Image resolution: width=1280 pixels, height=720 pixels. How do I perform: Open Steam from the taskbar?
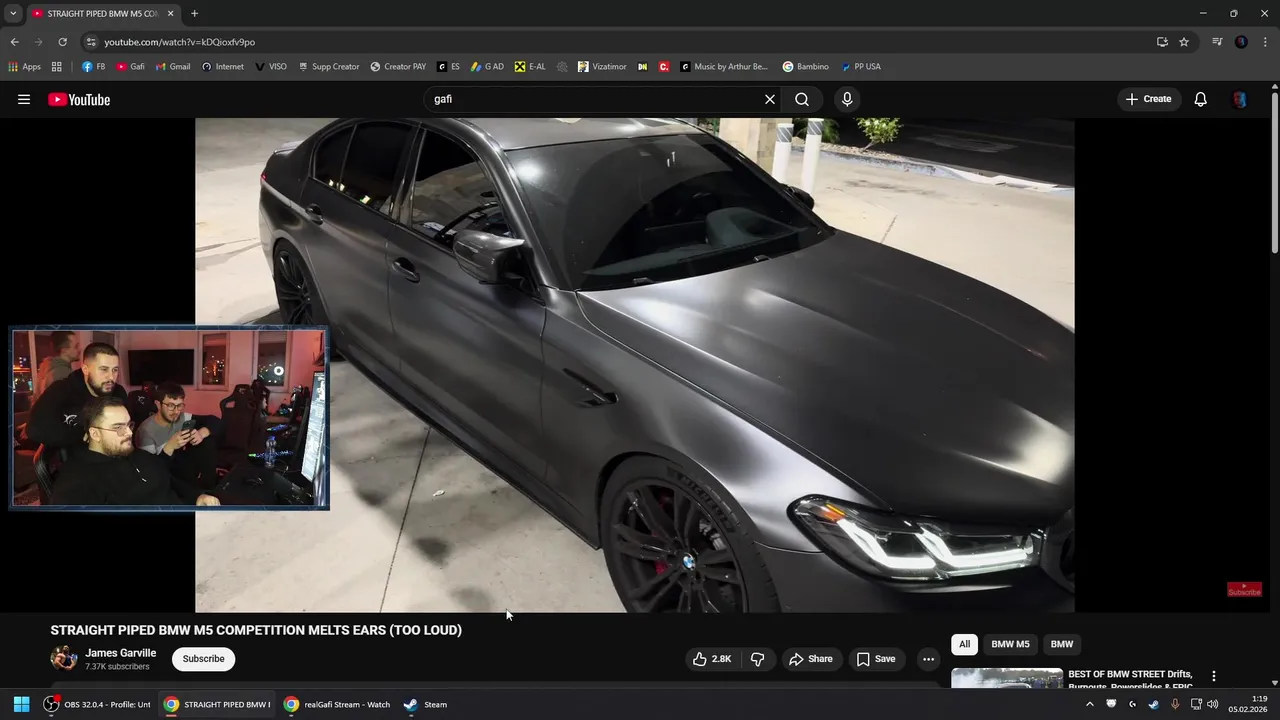[425, 704]
